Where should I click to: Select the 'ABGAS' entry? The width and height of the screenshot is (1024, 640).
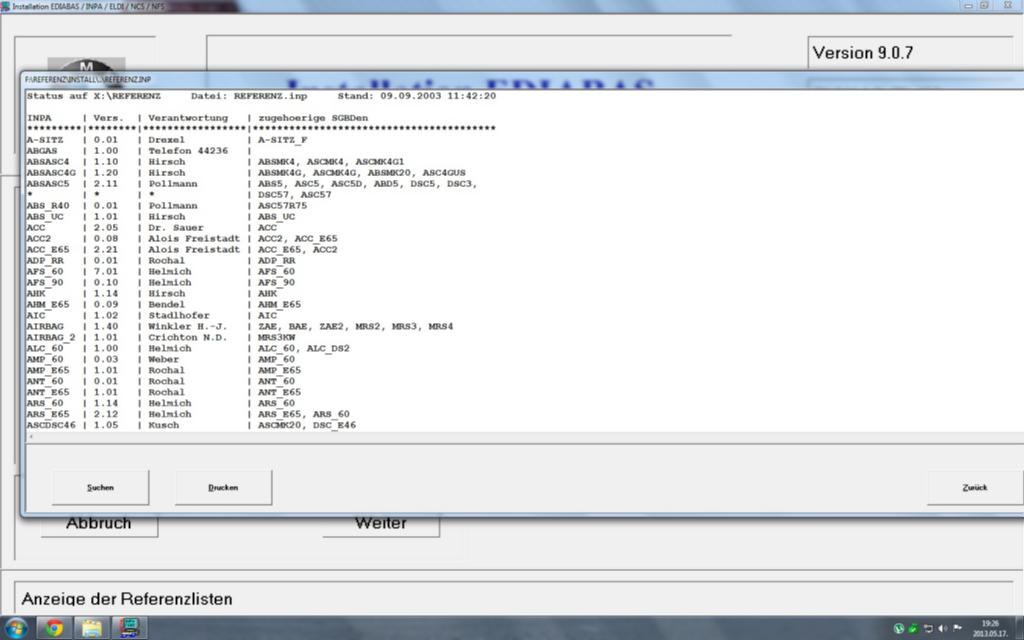tap(42, 151)
